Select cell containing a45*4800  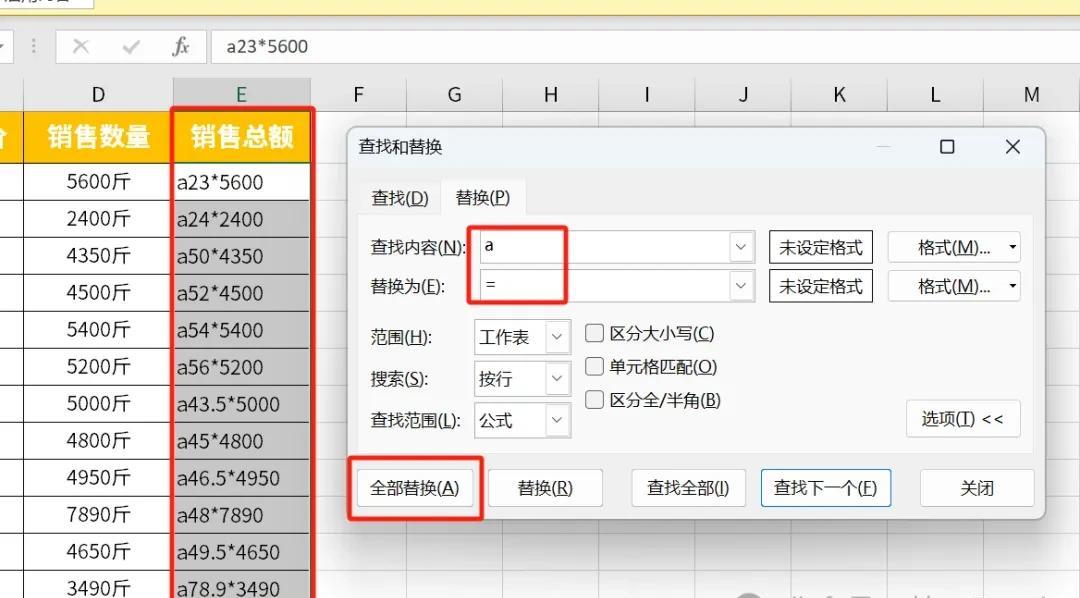click(241, 441)
